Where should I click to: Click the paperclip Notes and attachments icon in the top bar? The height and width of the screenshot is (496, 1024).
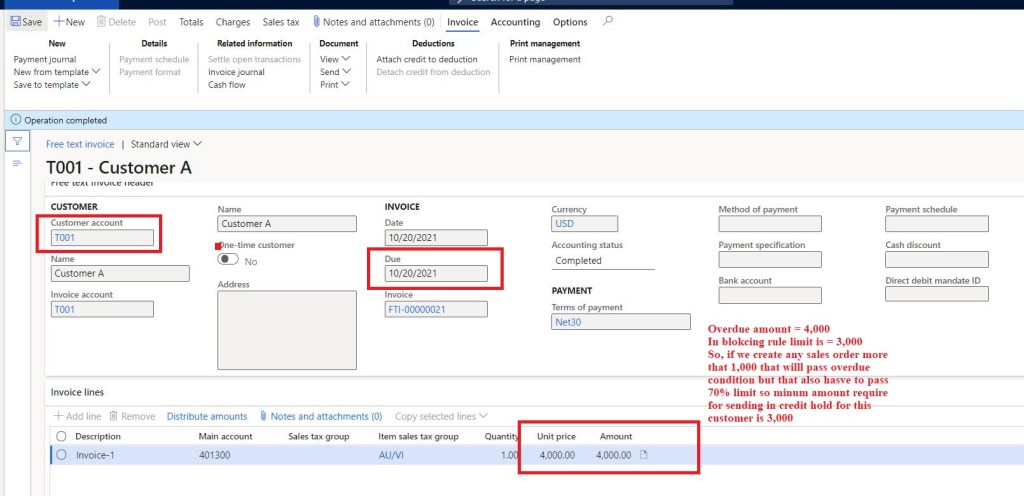click(317, 22)
